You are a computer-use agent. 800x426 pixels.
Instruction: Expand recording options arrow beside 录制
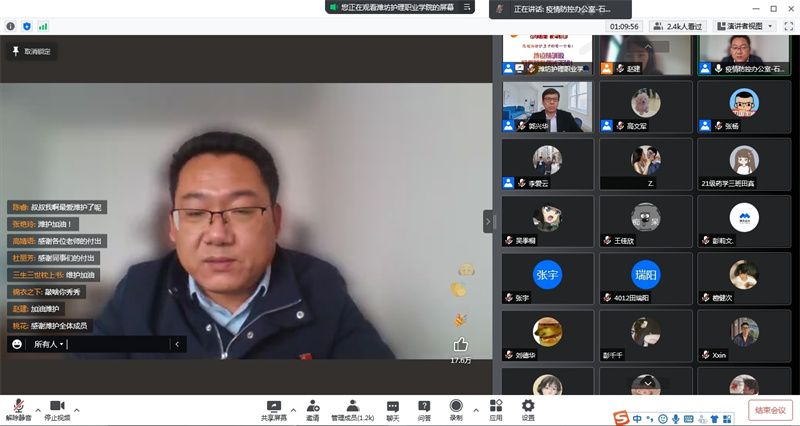click(x=476, y=410)
